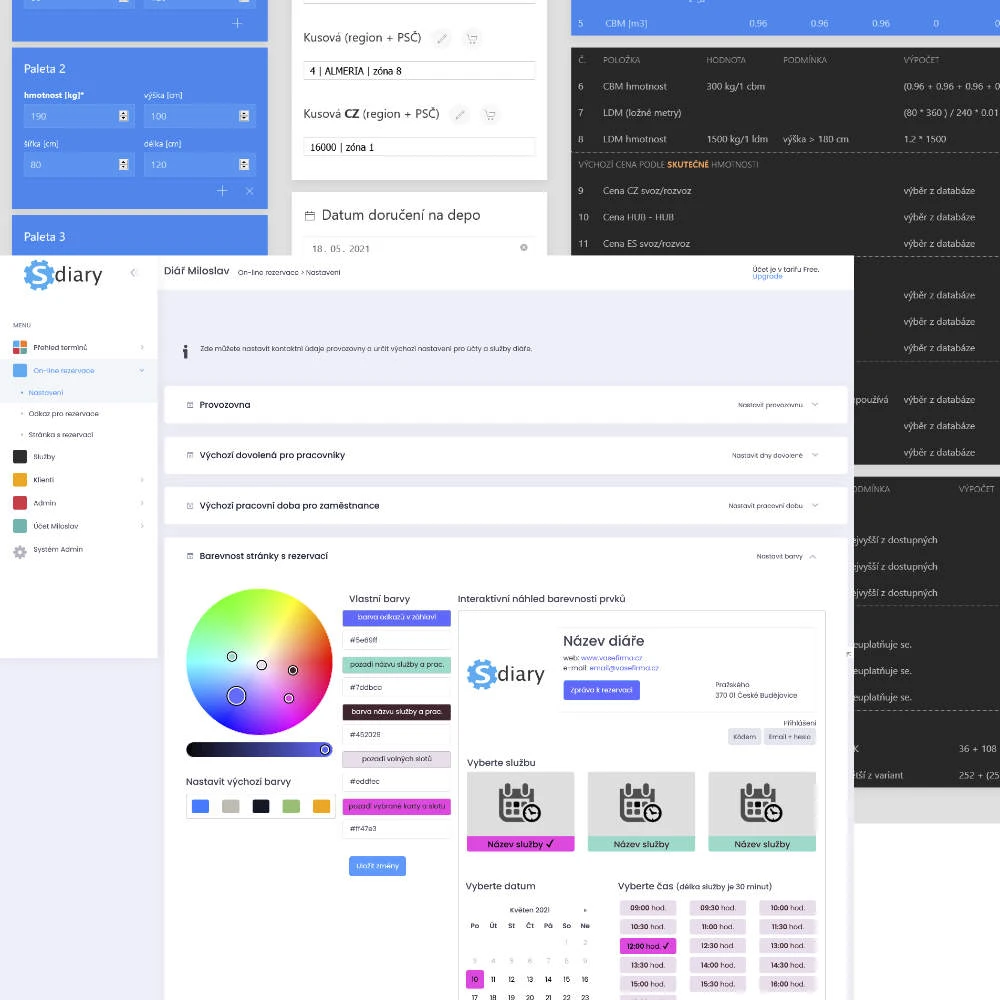Select the middle Název služby card
Viewport: 1000px width, 1000px height.
(x=641, y=811)
